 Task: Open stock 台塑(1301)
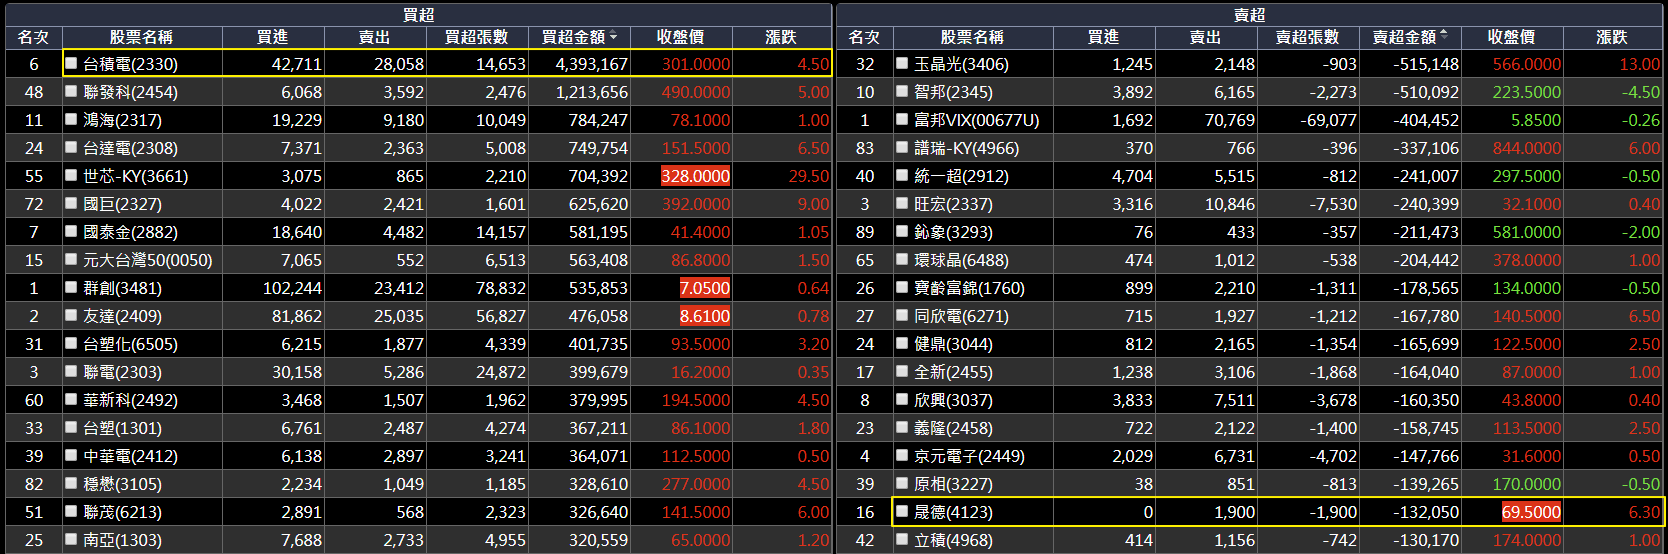(x=122, y=428)
